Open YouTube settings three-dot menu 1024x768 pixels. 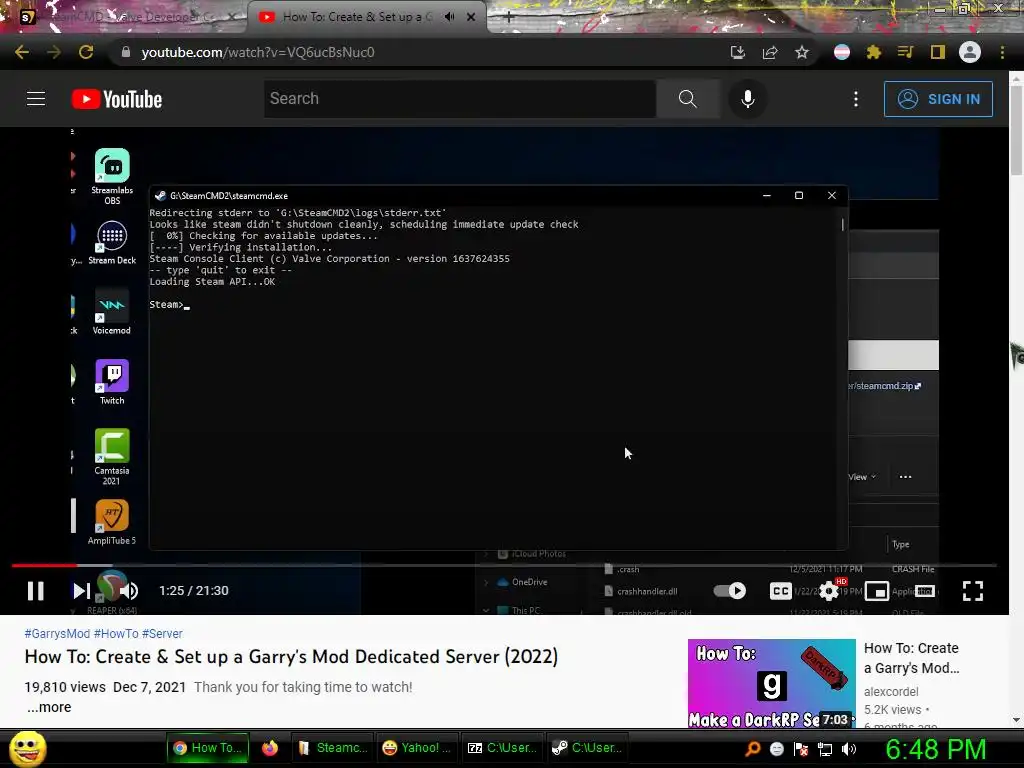(856, 99)
